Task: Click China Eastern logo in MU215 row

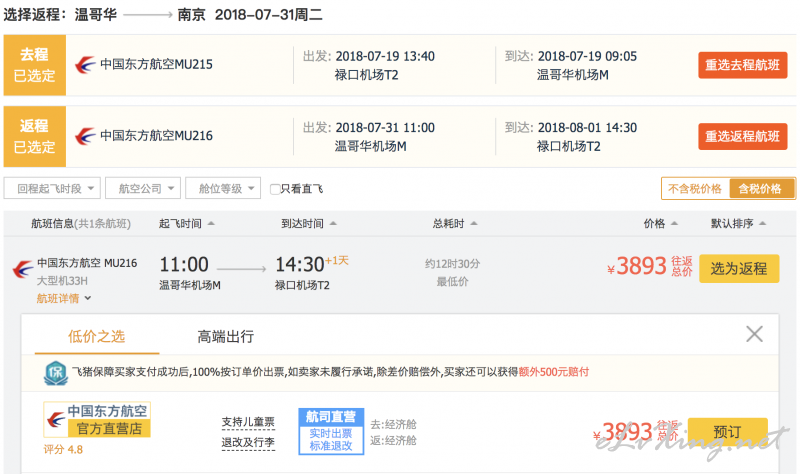Action: pyautogui.click(x=85, y=65)
